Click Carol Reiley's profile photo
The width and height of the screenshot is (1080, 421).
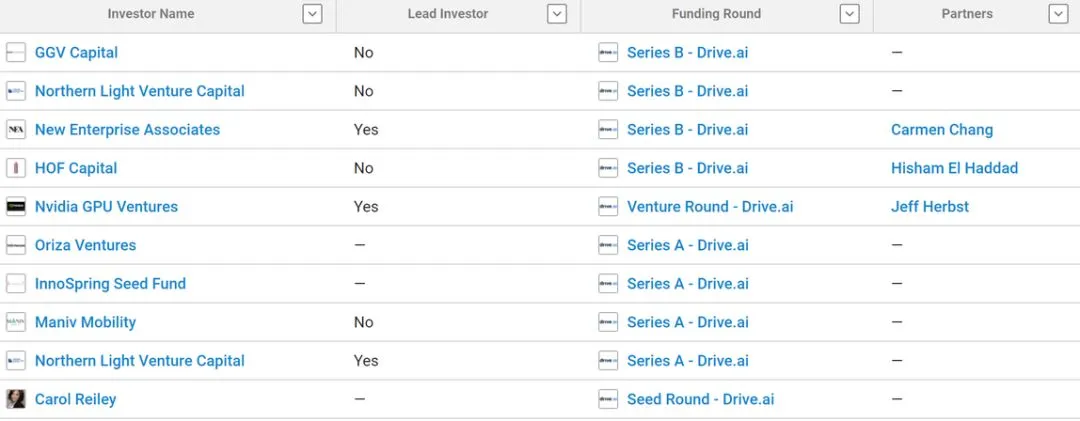pos(16,399)
